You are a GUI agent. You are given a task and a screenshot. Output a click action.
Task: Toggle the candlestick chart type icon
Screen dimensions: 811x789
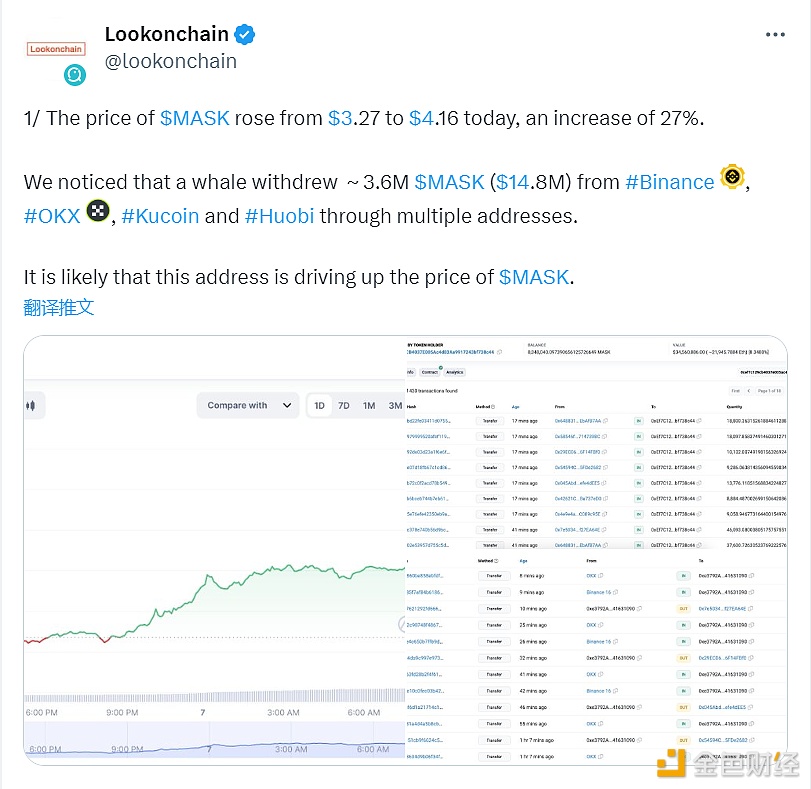point(31,406)
